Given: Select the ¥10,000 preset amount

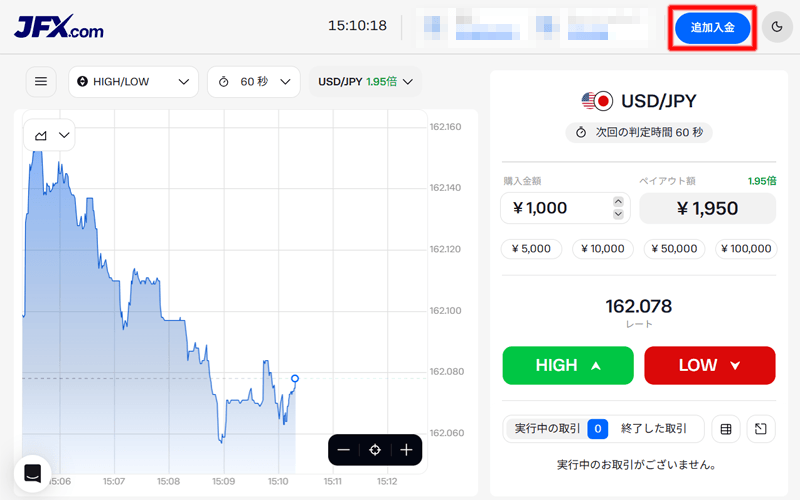Looking at the screenshot, I should tap(603, 249).
